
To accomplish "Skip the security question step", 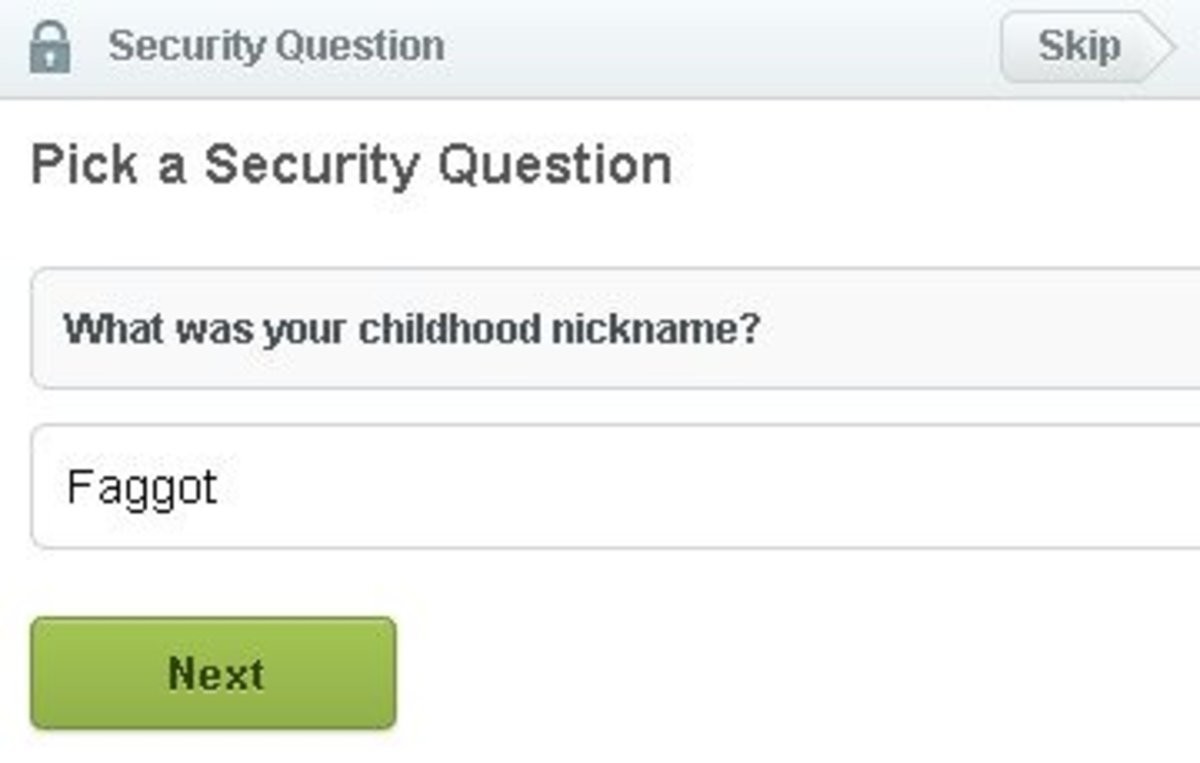I will [1080, 47].
